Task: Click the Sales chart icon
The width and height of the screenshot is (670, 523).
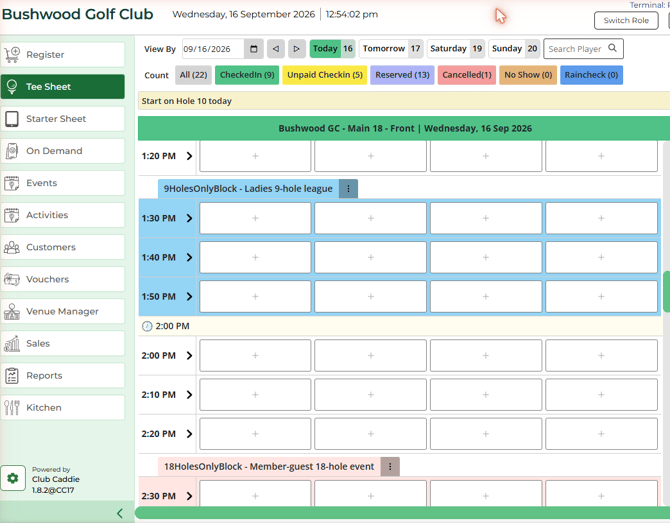Action: [12, 344]
